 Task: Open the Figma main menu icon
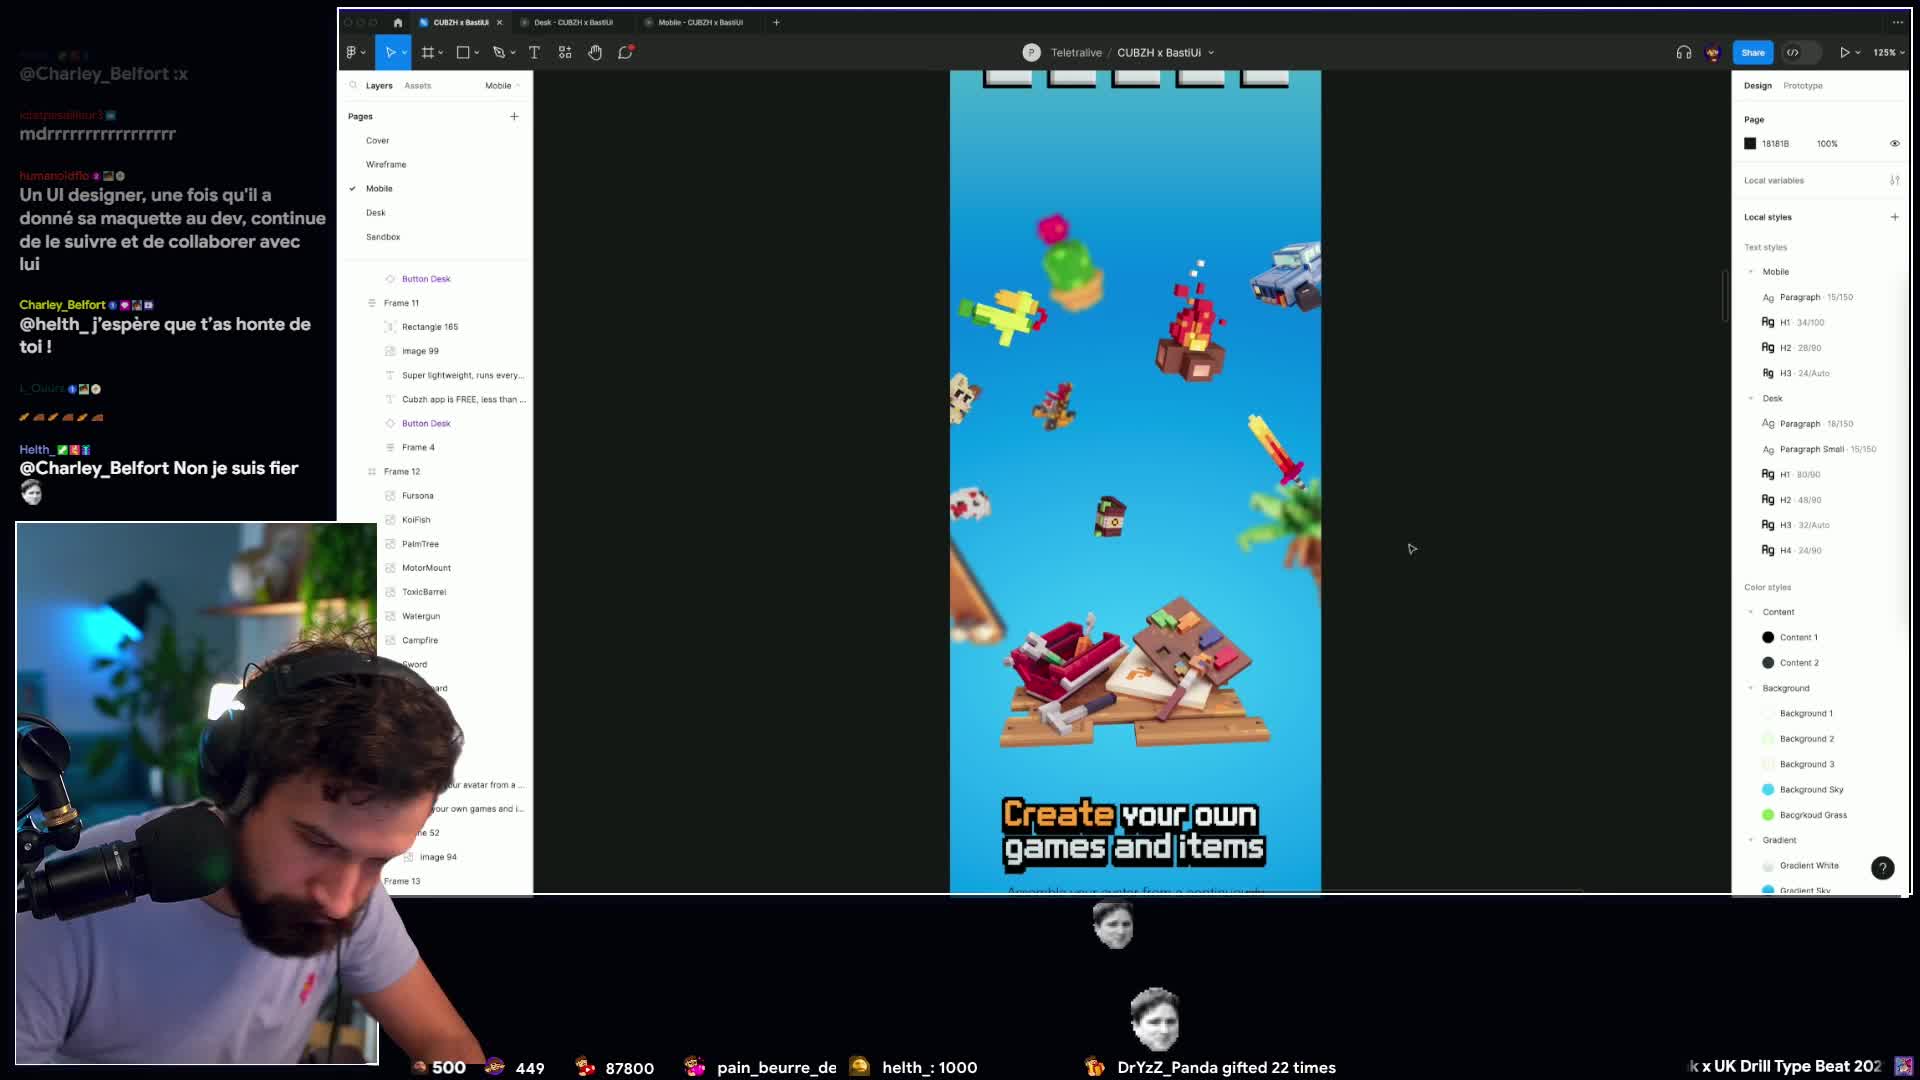point(352,52)
